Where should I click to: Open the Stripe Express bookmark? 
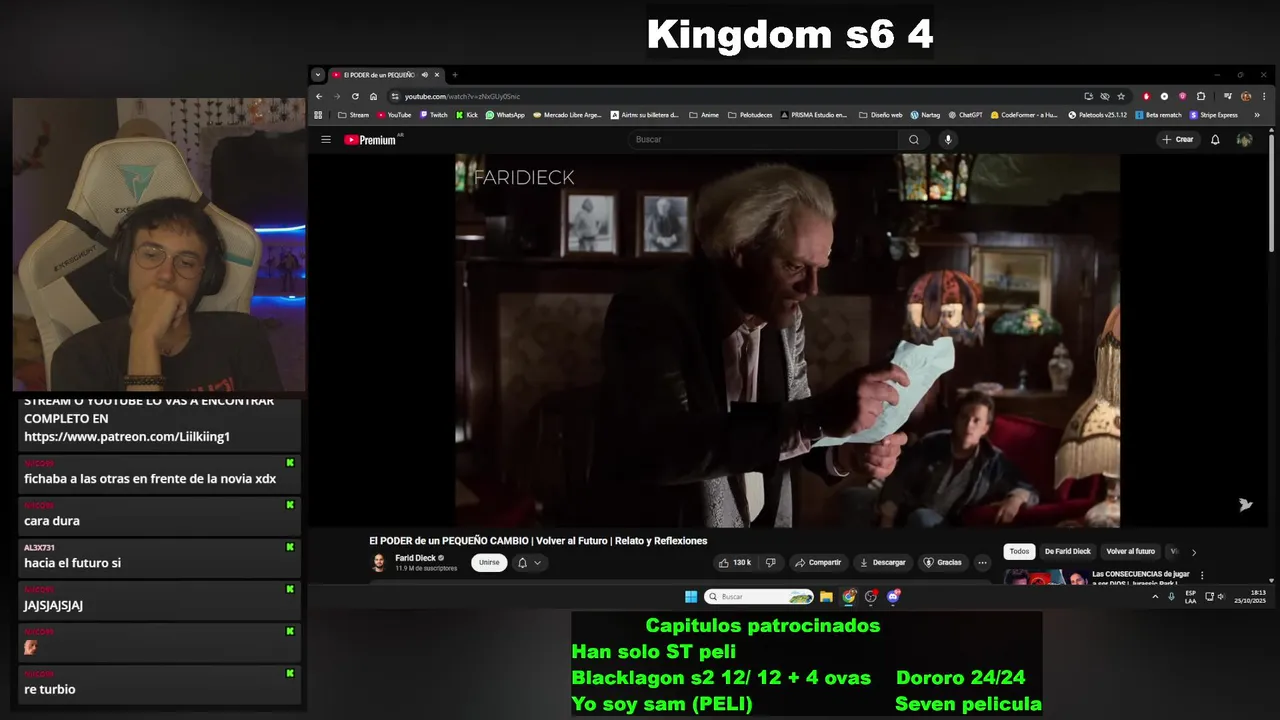coord(1213,115)
